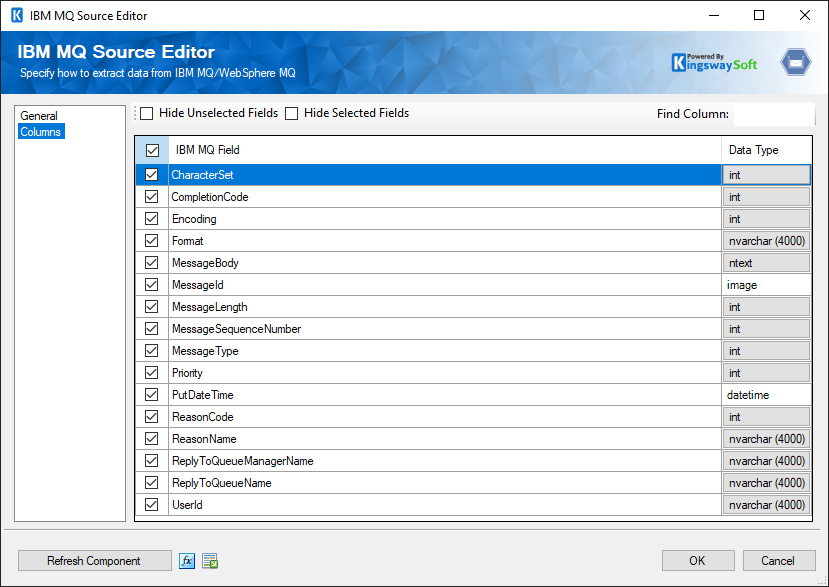
Task: Open data type dropdown for PutDateTime
Action: [x=766, y=395]
